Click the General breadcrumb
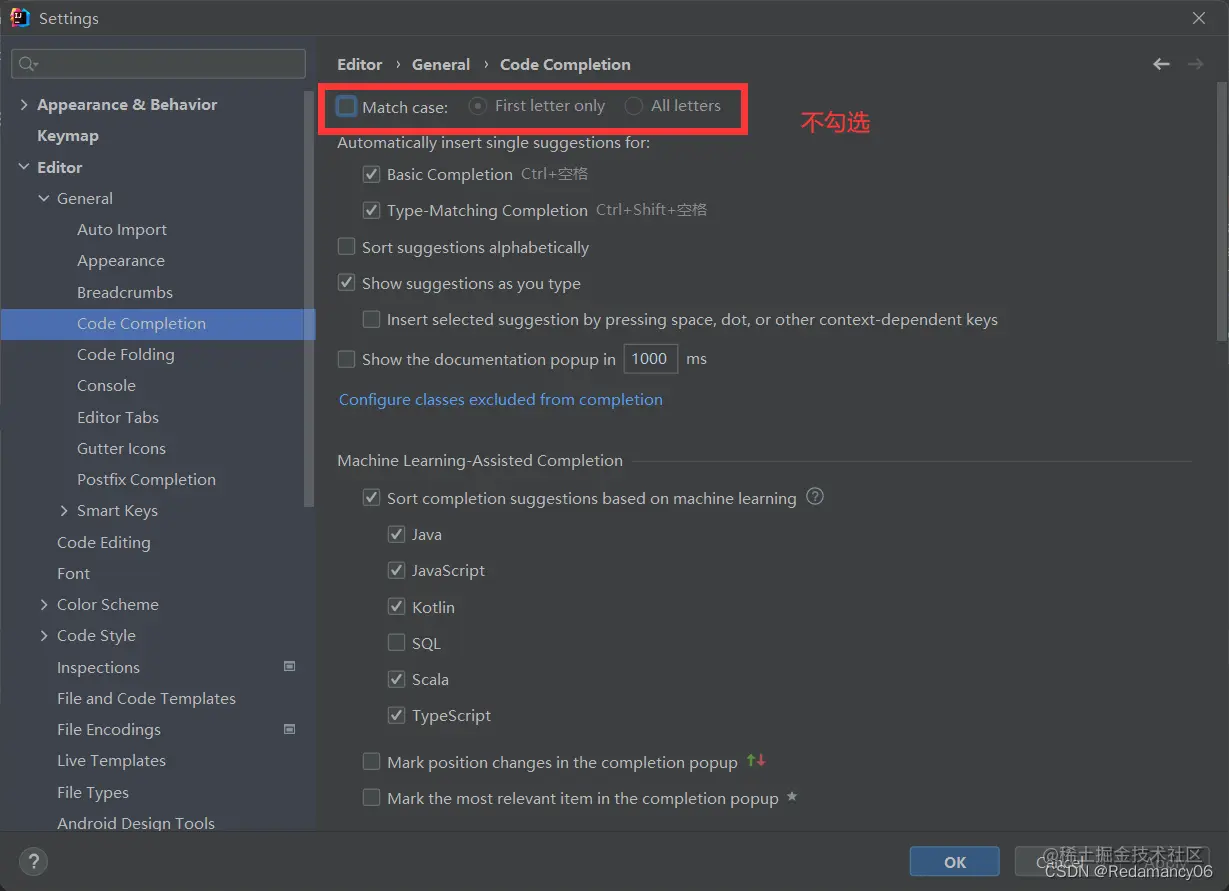This screenshot has width=1229, height=891. 441,64
